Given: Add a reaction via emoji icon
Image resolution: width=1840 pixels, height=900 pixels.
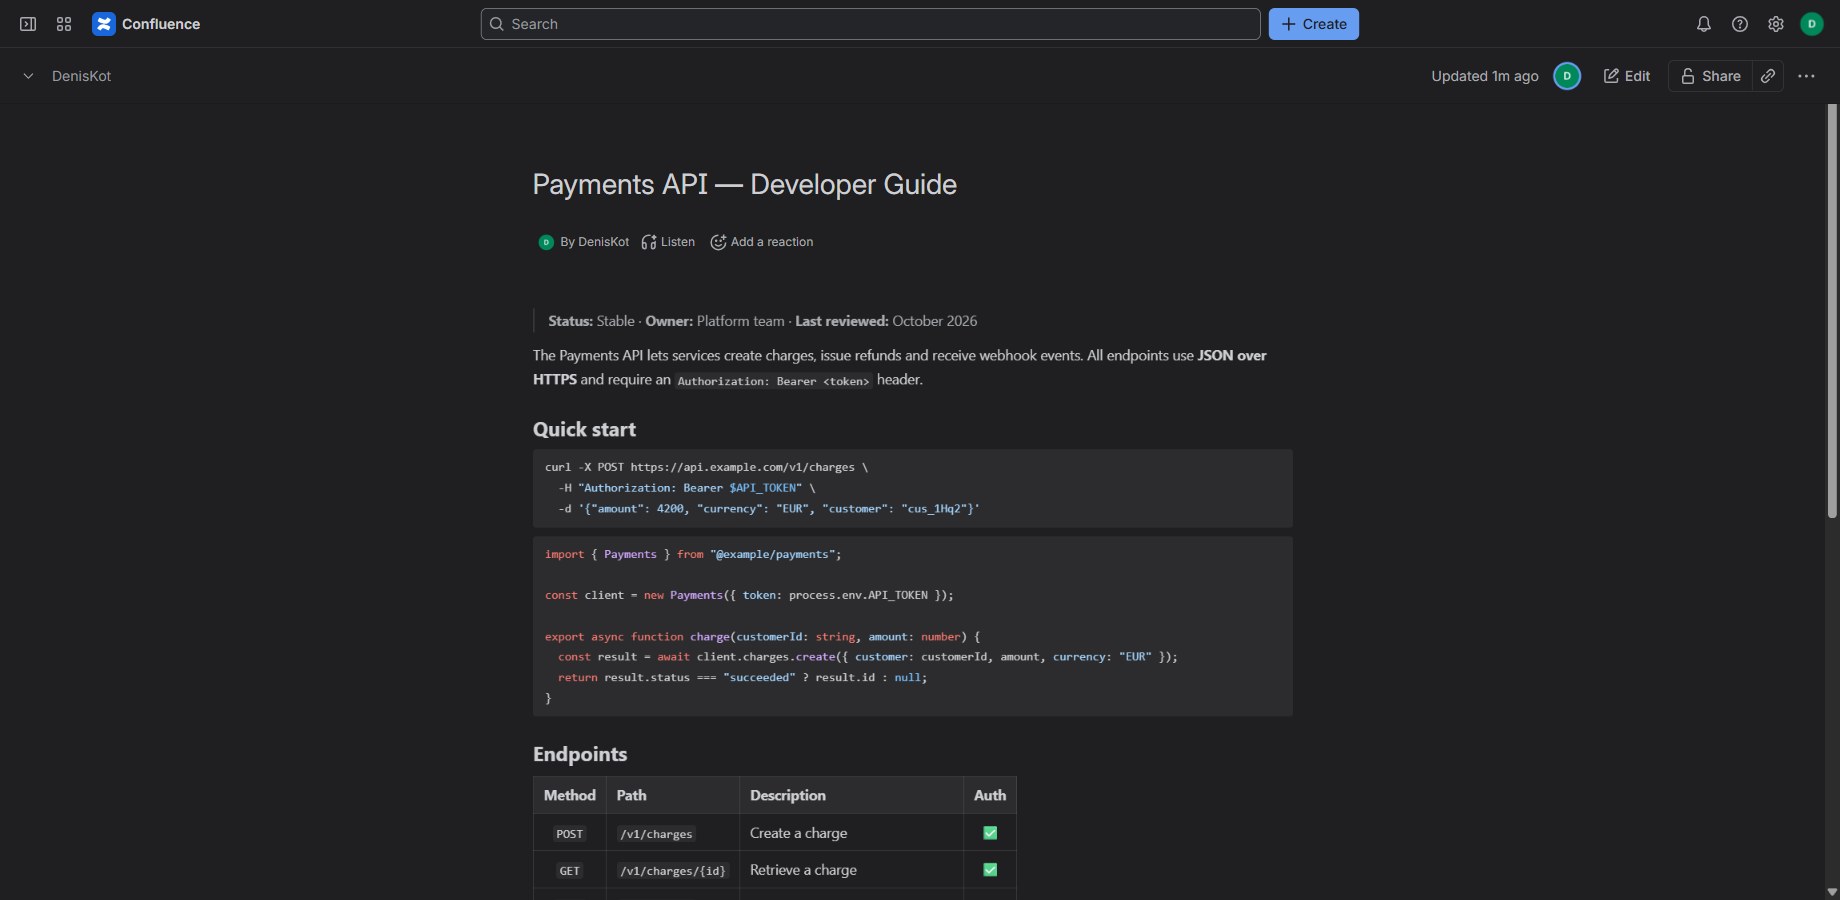Looking at the screenshot, I should [x=718, y=242].
